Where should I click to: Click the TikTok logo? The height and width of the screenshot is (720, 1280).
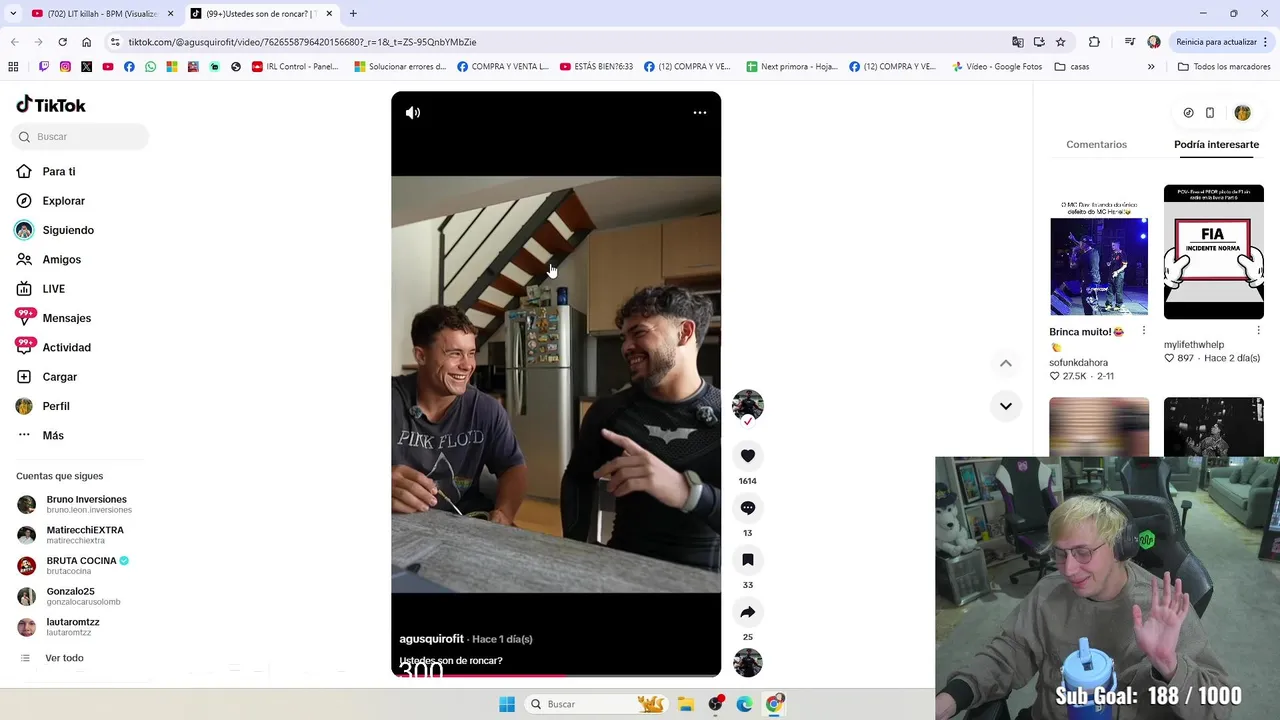(x=51, y=105)
